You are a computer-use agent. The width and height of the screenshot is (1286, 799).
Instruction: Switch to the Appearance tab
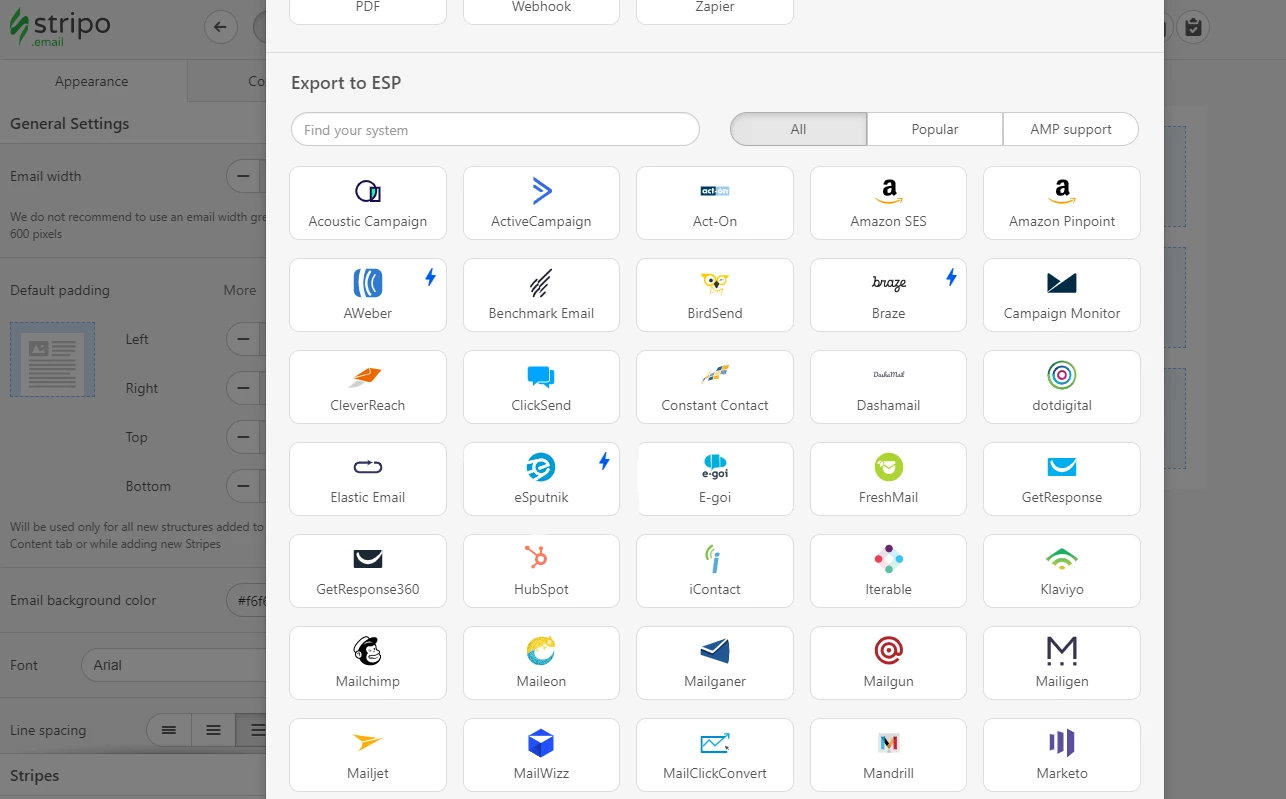click(x=92, y=81)
